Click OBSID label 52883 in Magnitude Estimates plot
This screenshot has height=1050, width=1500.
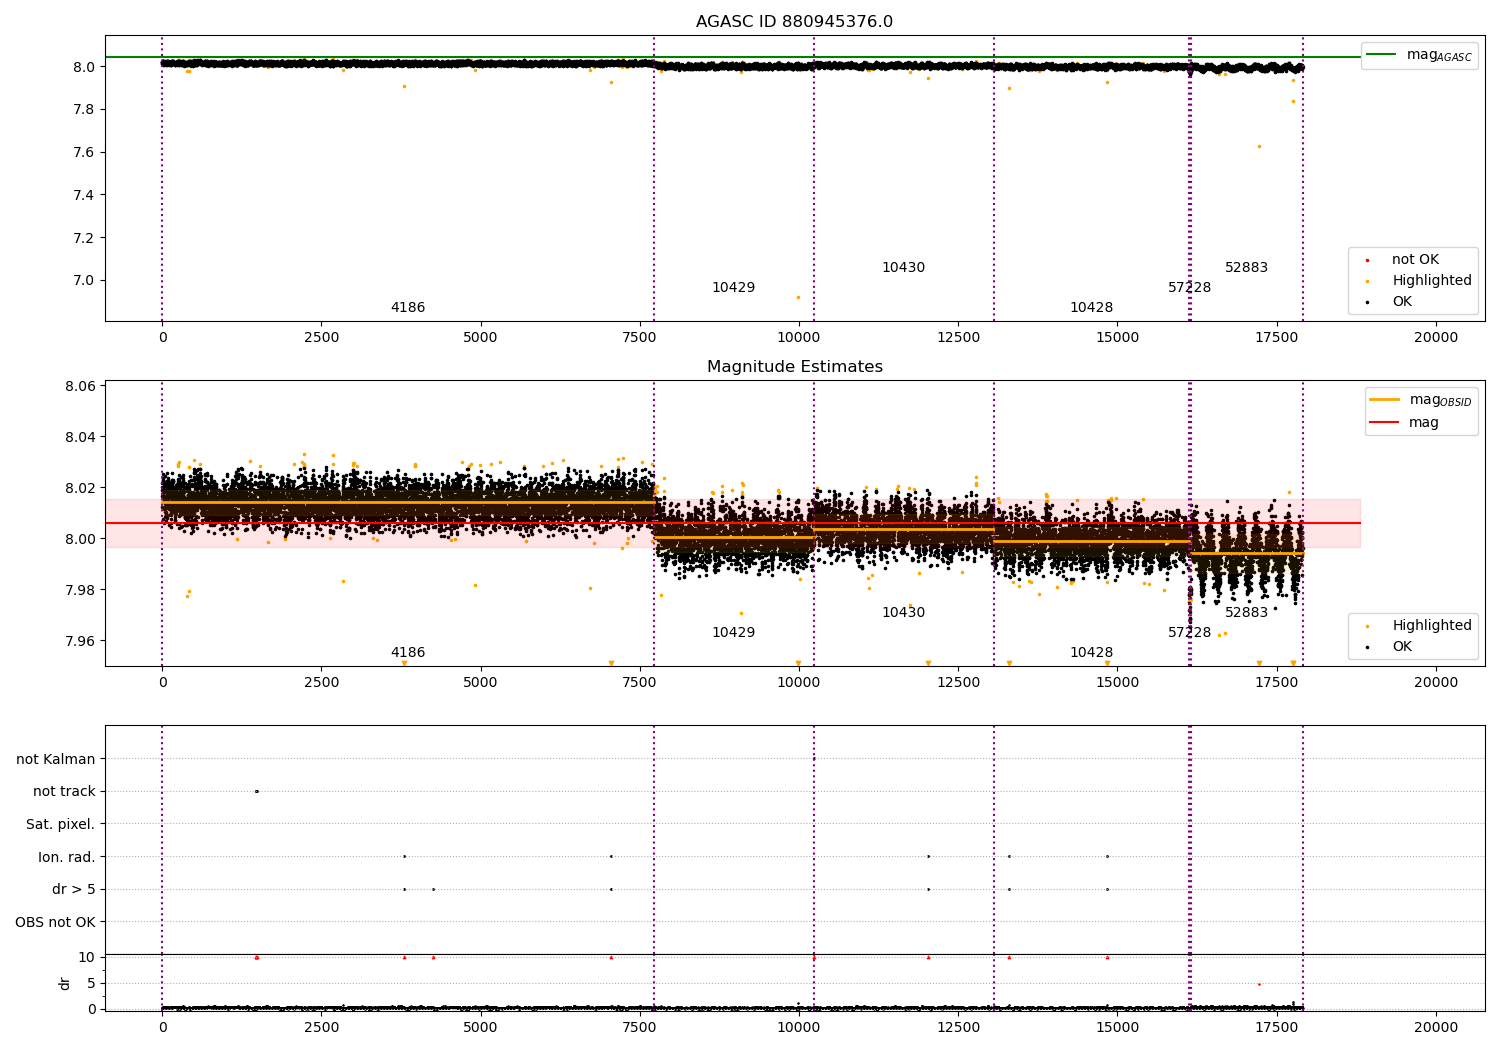coord(1246,613)
